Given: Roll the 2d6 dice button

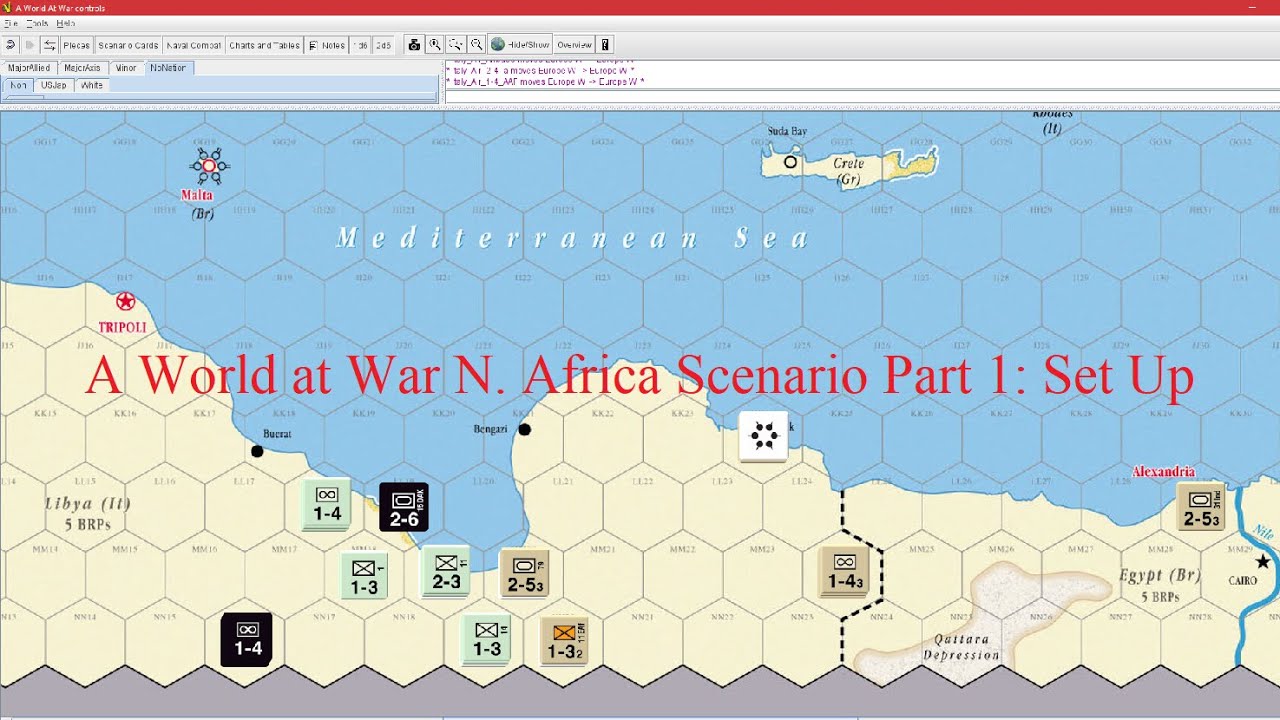Looking at the screenshot, I should (x=383, y=45).
